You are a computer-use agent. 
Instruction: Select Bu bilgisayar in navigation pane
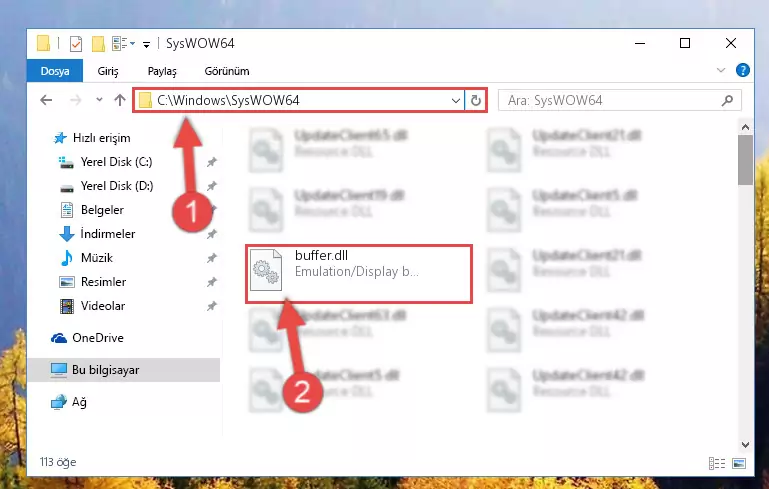point(124,370)
